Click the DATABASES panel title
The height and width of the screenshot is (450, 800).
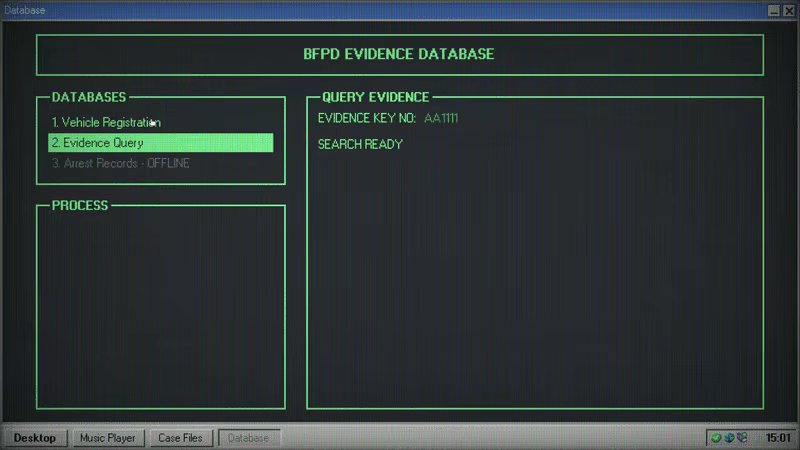89,97
